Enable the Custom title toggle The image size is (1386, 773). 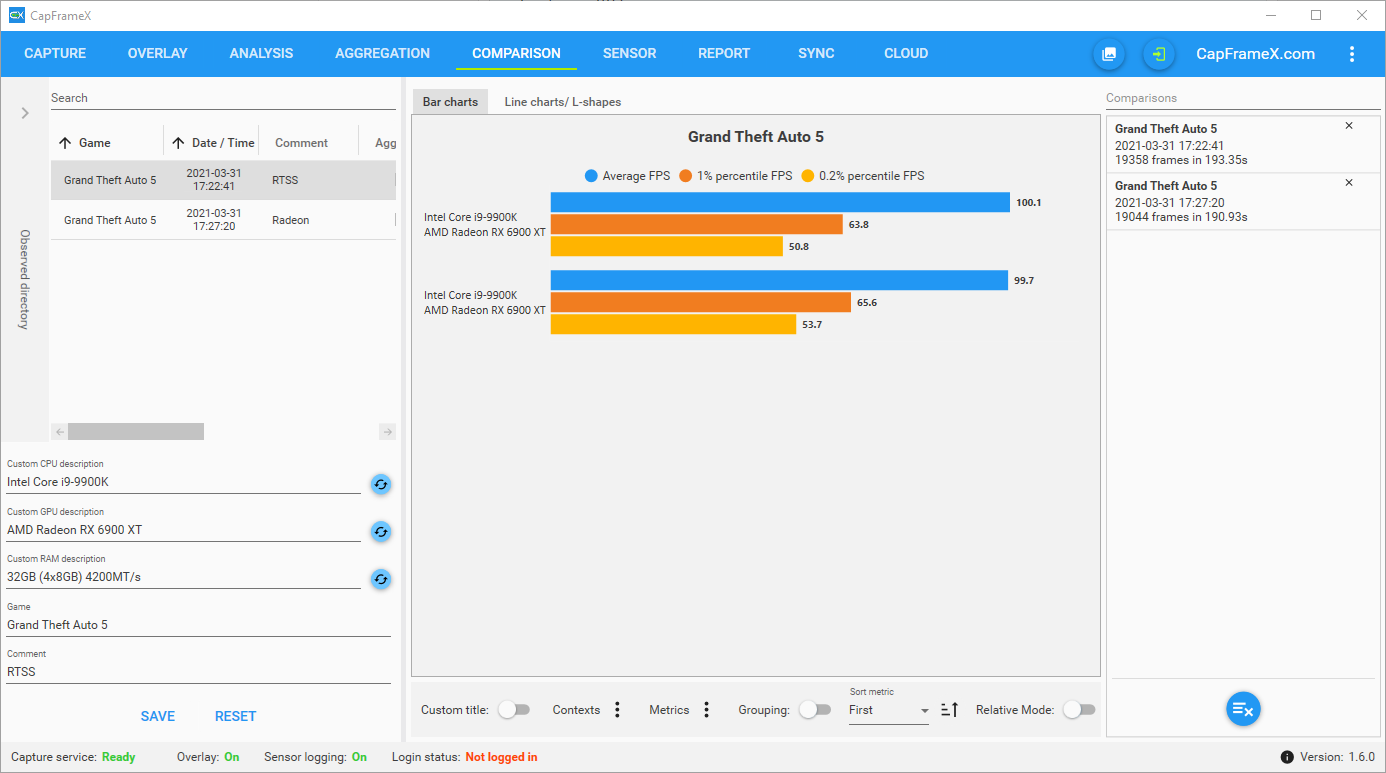(514, 709)
